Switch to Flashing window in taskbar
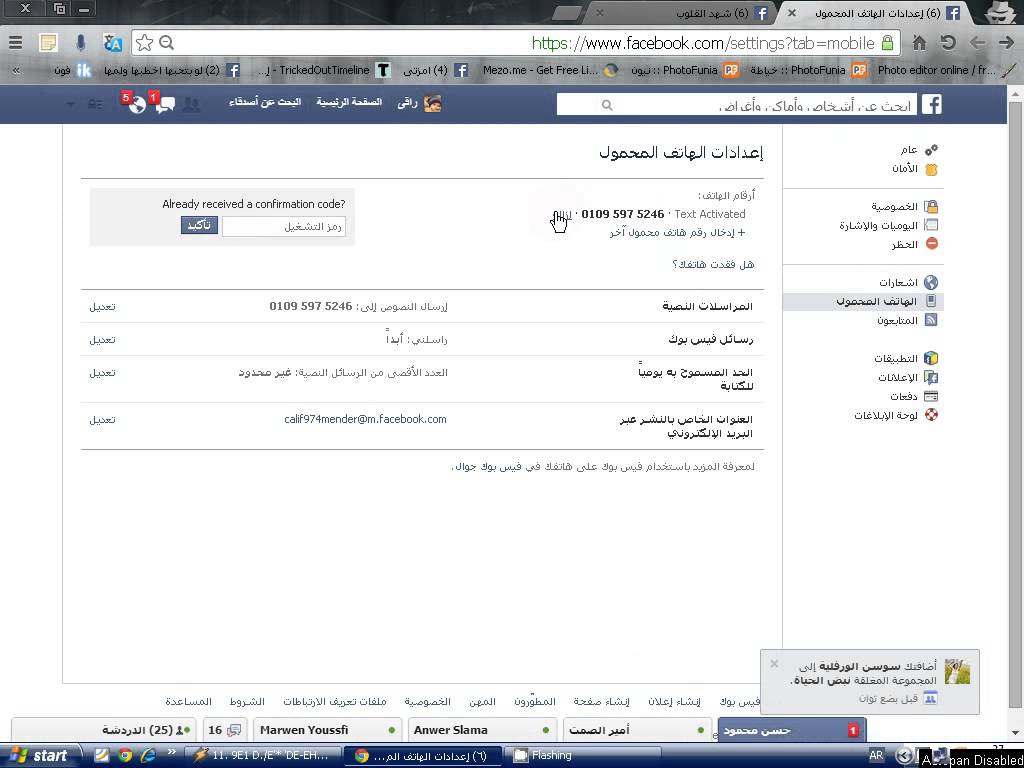This screenshot has height=768, width=1024. point(585,756)
